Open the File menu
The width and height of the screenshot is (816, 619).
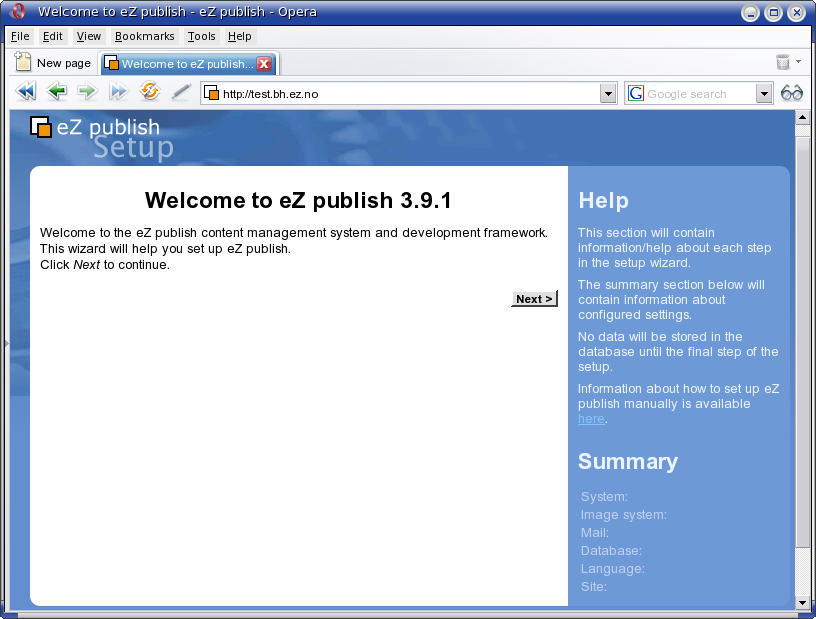point(20,36)
